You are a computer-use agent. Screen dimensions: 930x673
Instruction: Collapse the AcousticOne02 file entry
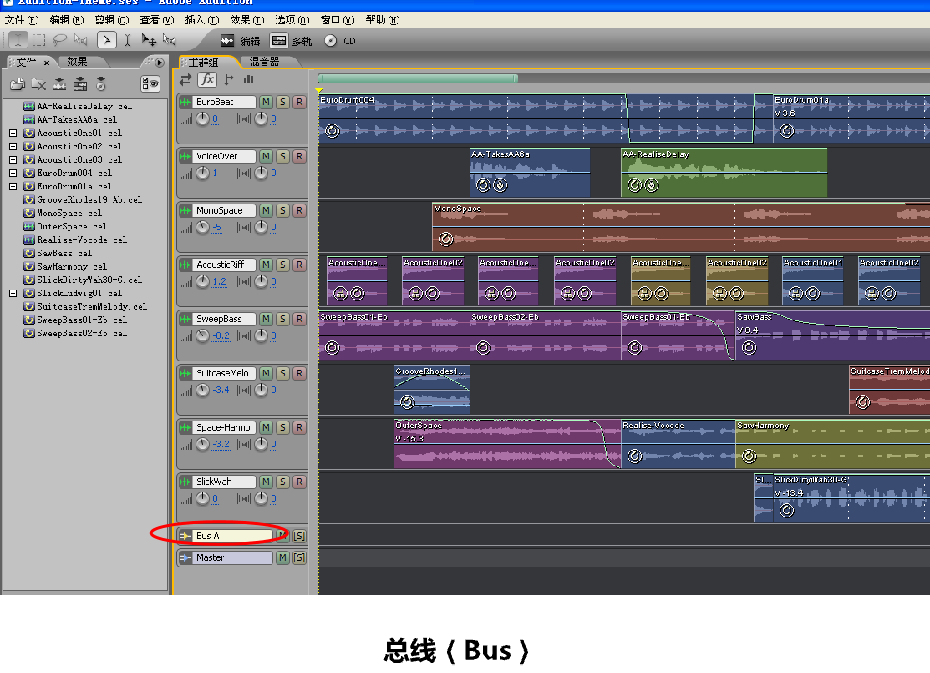13,146
